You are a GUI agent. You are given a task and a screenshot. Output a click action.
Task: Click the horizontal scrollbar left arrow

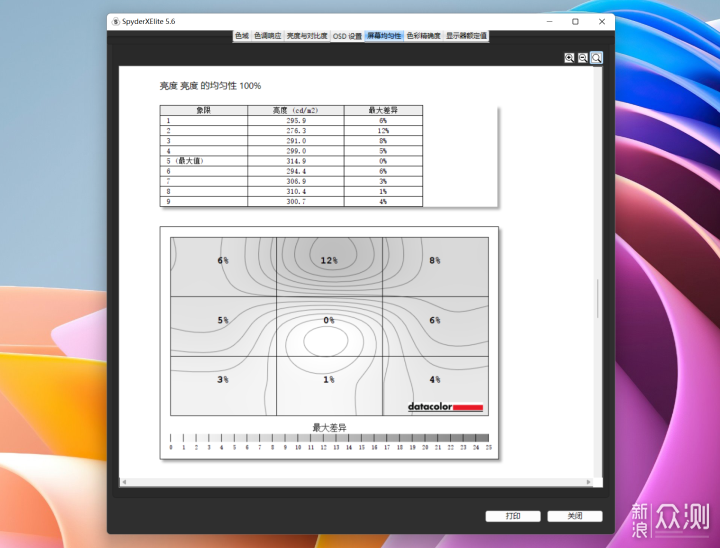[124, 482]
